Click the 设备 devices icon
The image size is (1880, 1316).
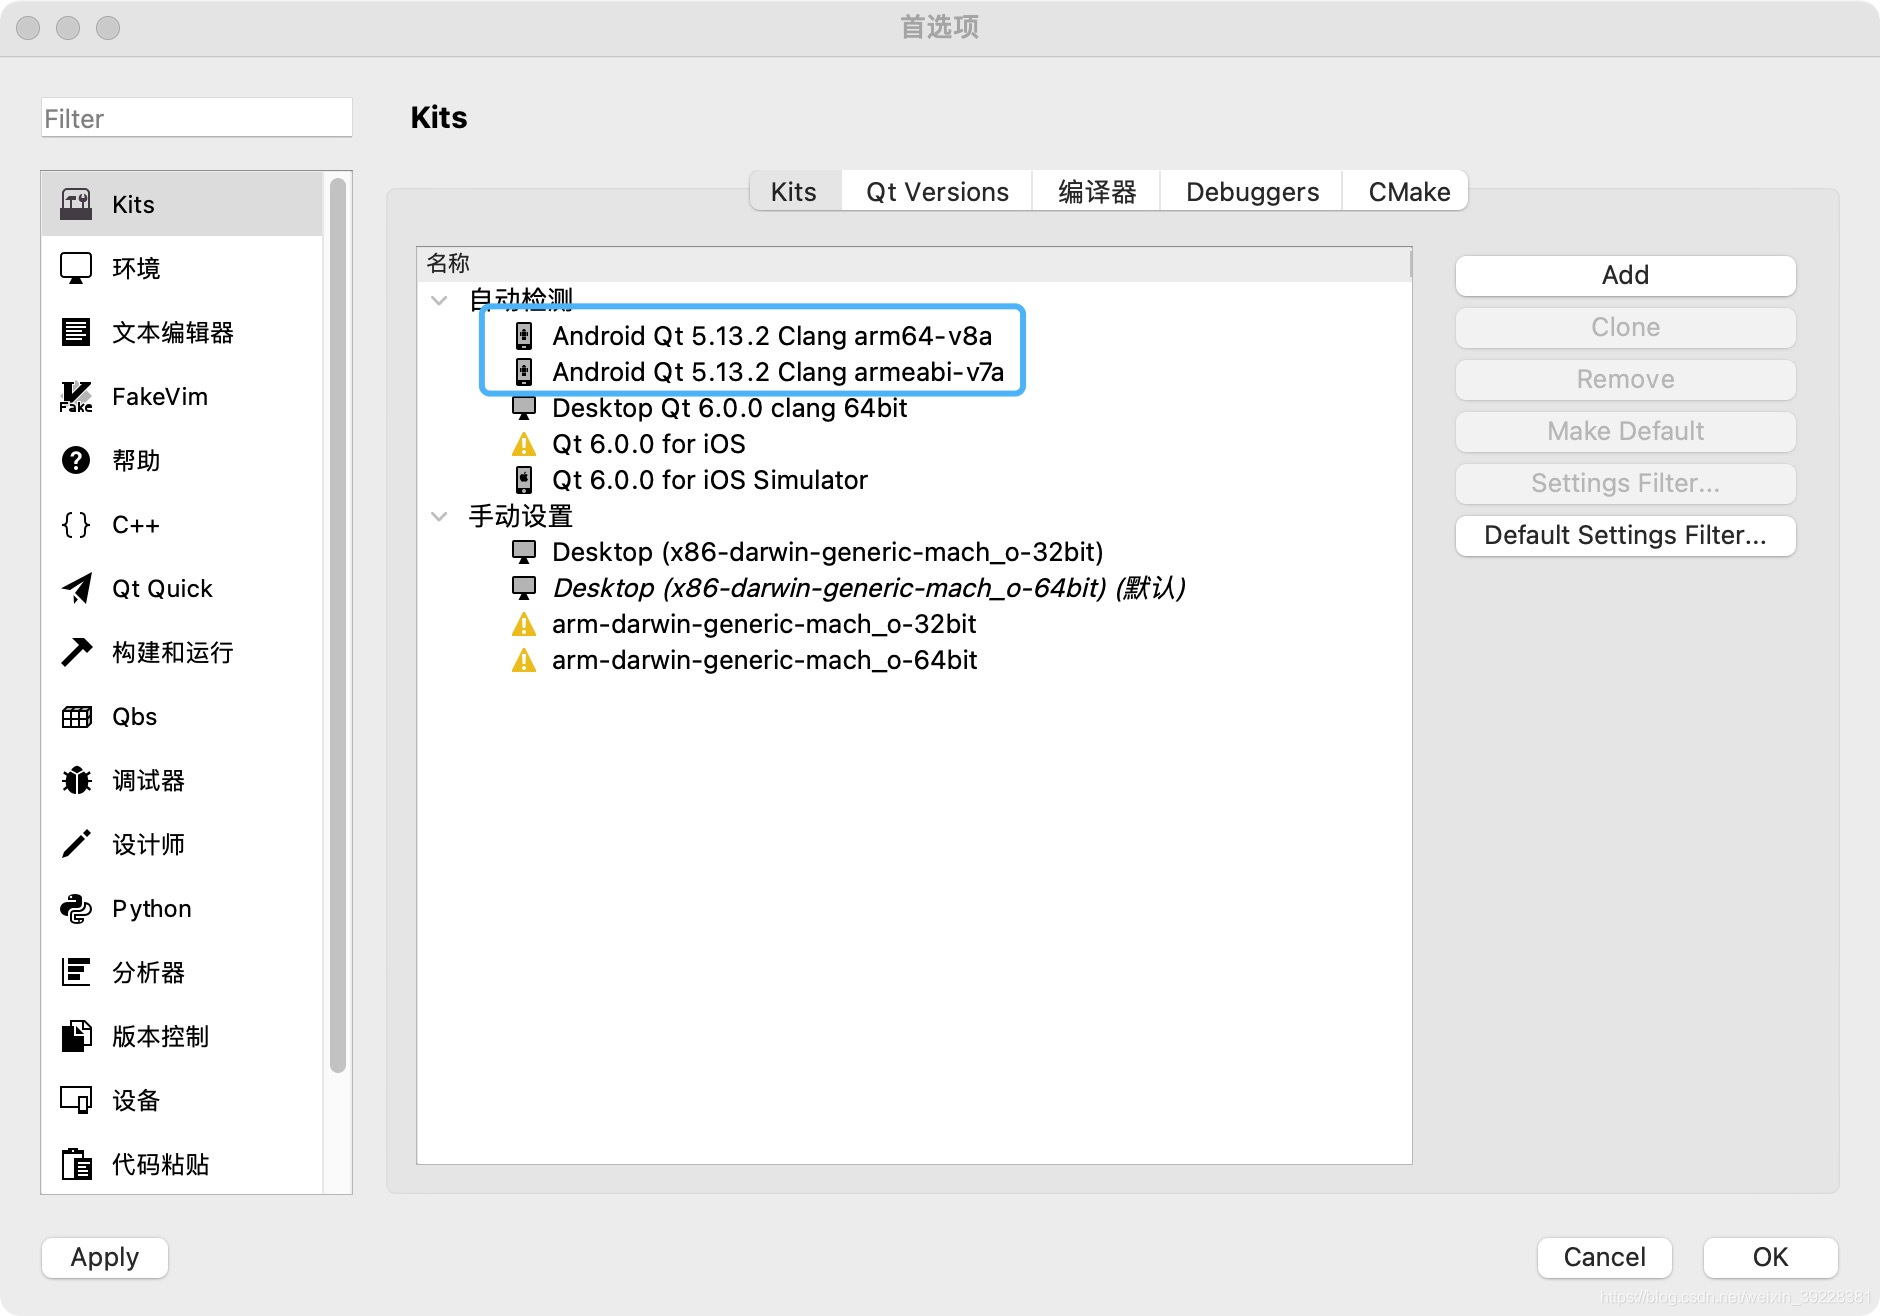click(76, 1100)
